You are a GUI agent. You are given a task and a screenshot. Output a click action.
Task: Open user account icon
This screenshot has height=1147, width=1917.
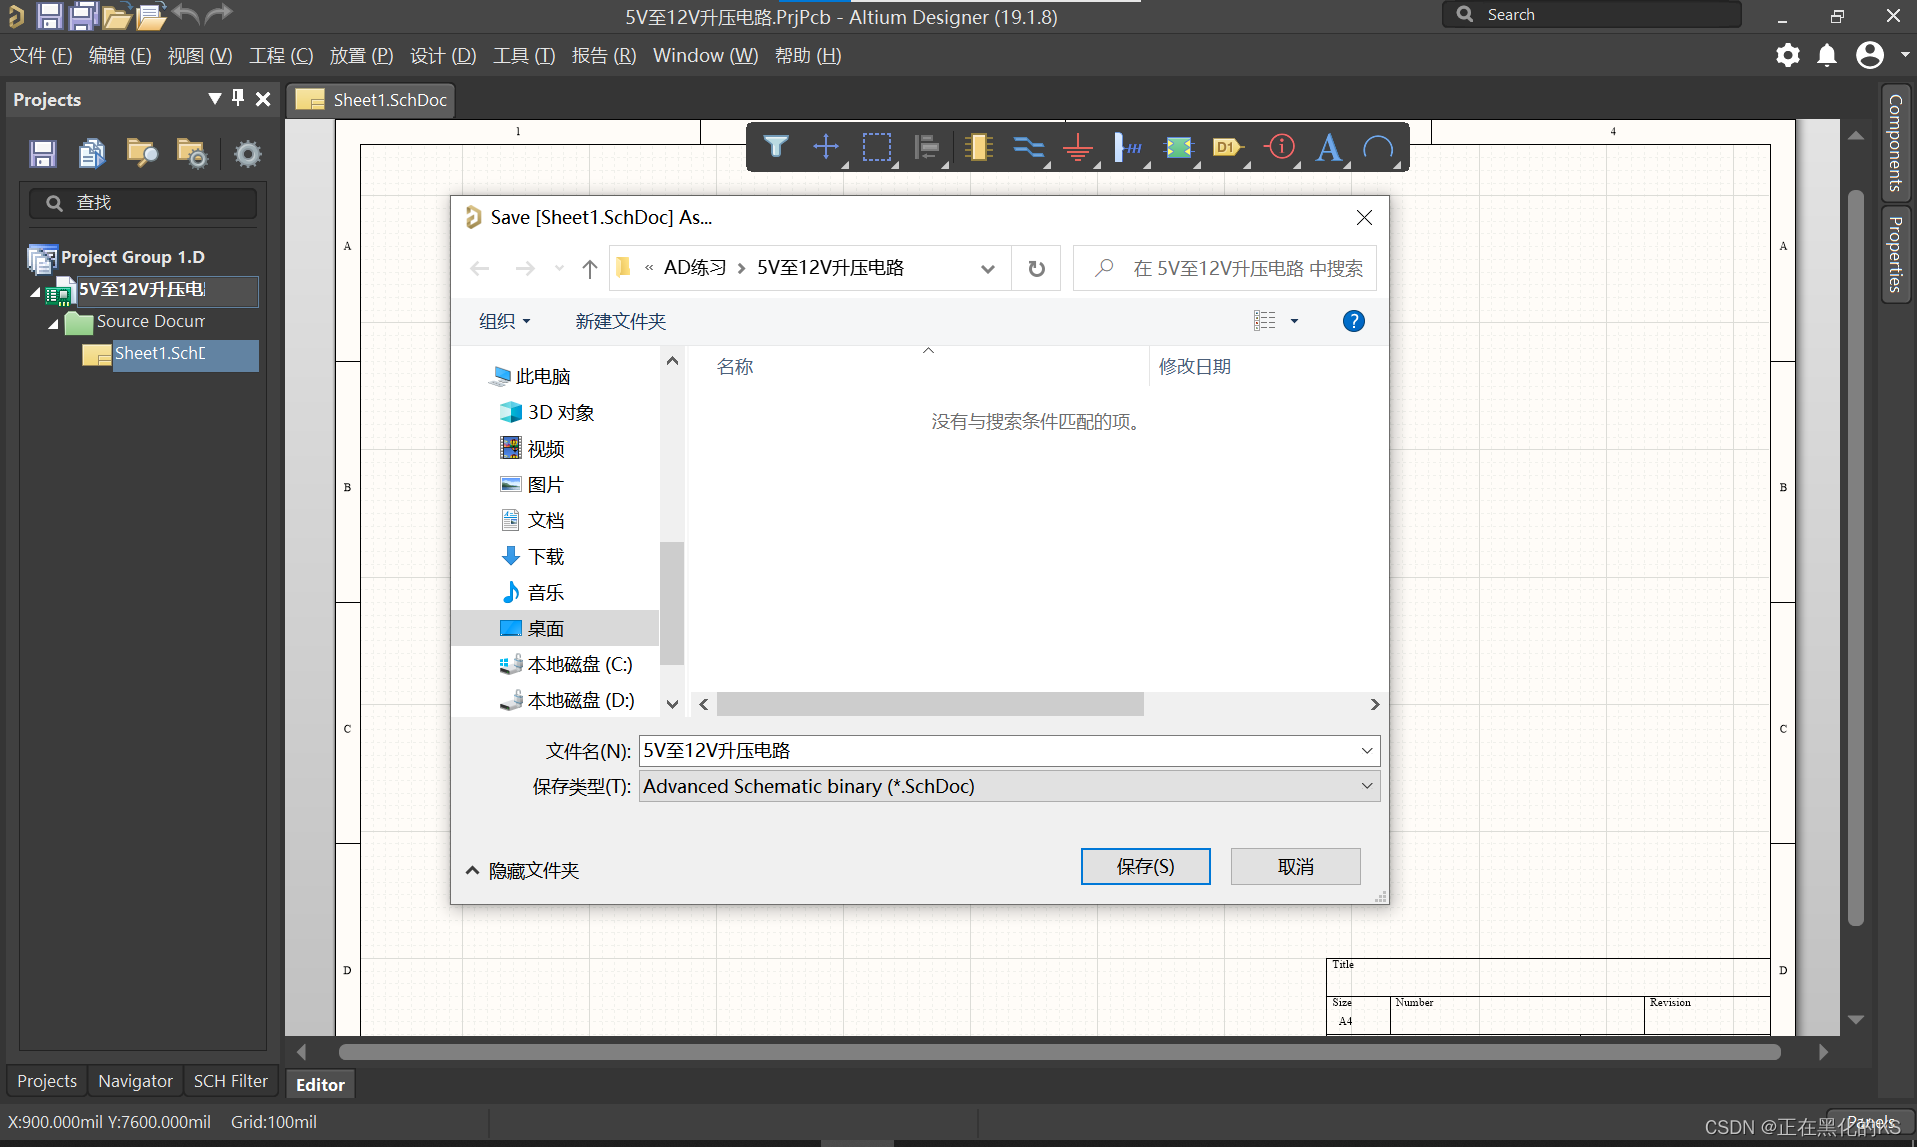click(x=1870, y=55)
